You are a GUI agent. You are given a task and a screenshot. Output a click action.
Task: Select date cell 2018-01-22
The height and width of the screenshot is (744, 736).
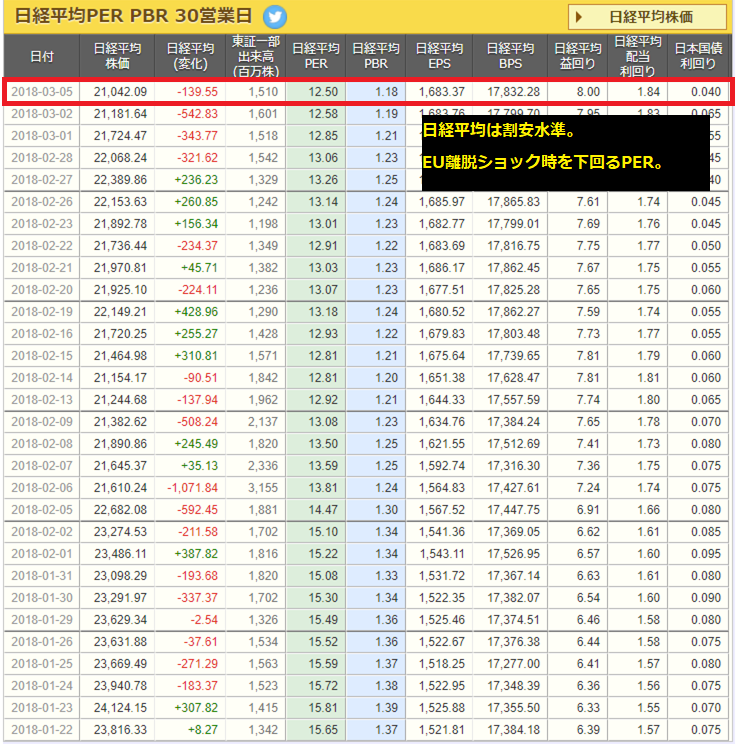[42, 729]
